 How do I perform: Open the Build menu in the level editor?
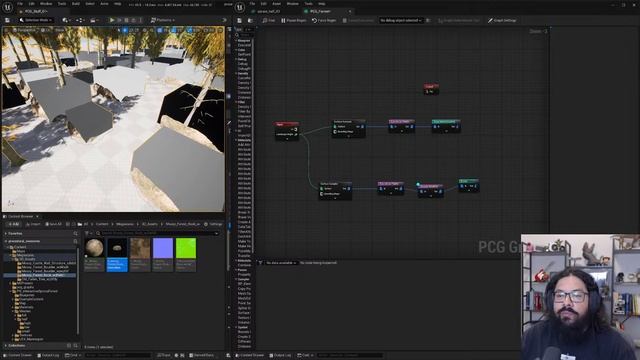76,4
